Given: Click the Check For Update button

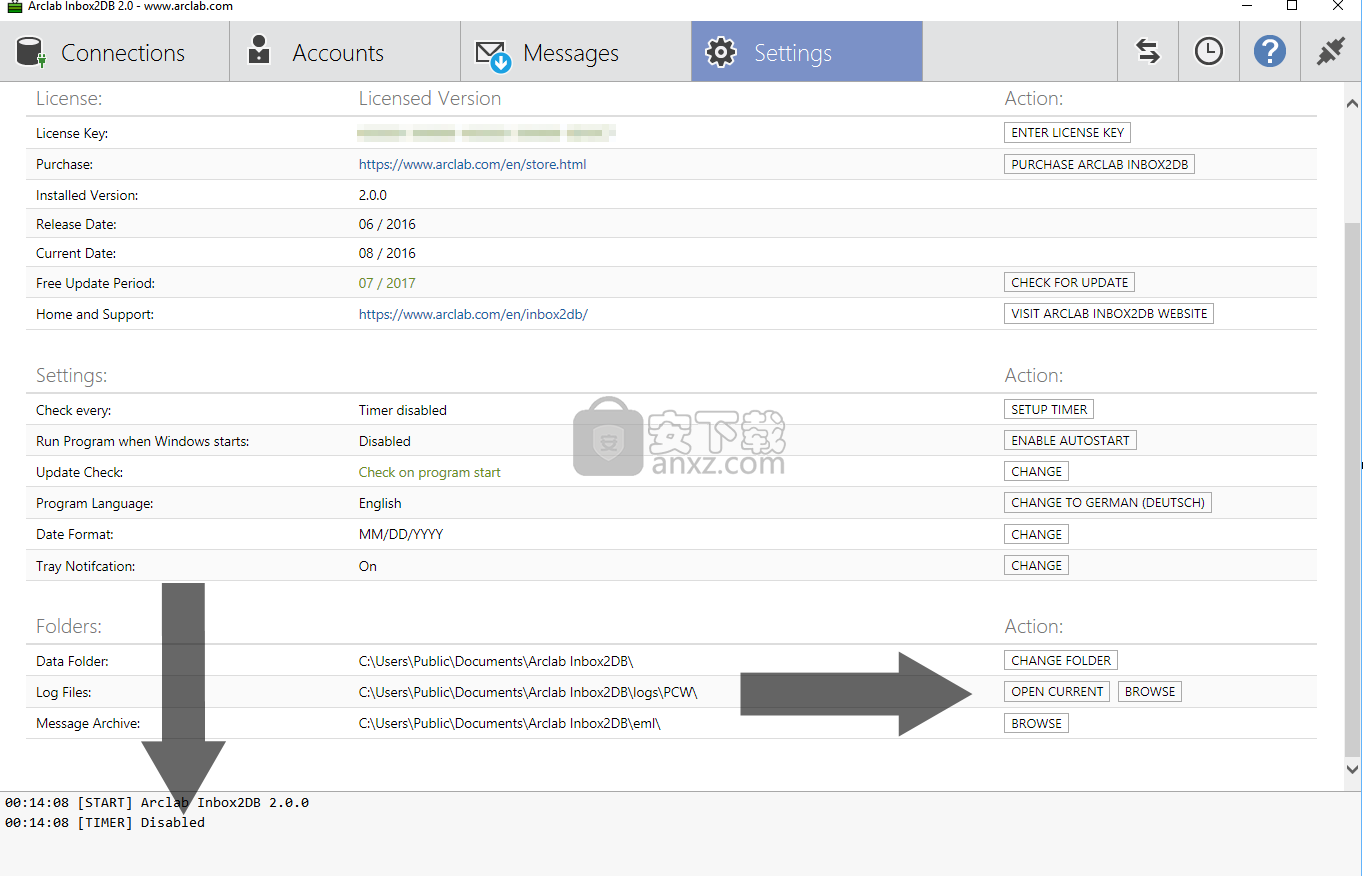Looking at the screenshot, I should 1069,282.
